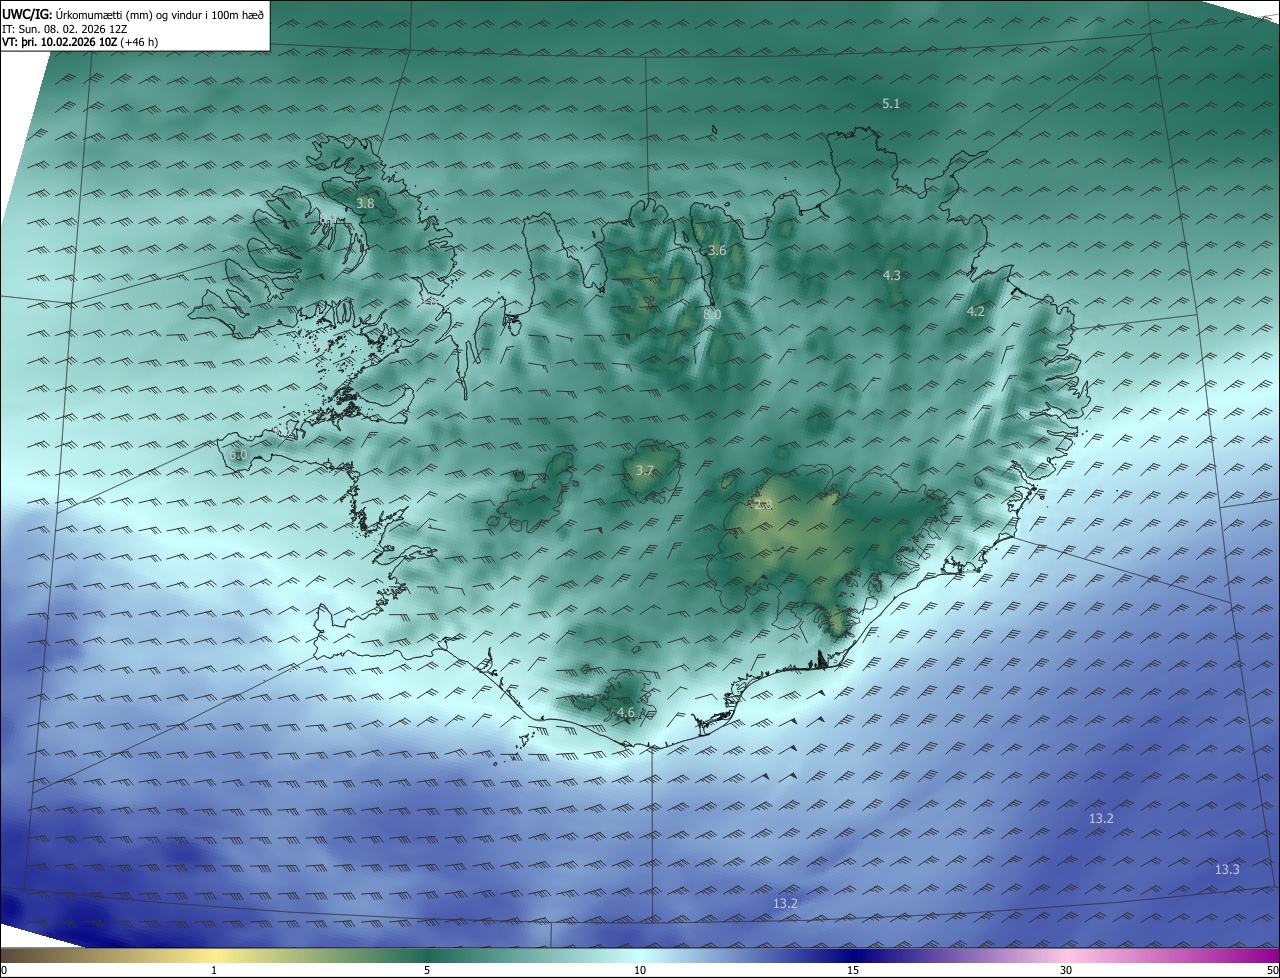Click the 5 tick on the color scale
Screen dimensions: 1280x978
tap(427, 970)
